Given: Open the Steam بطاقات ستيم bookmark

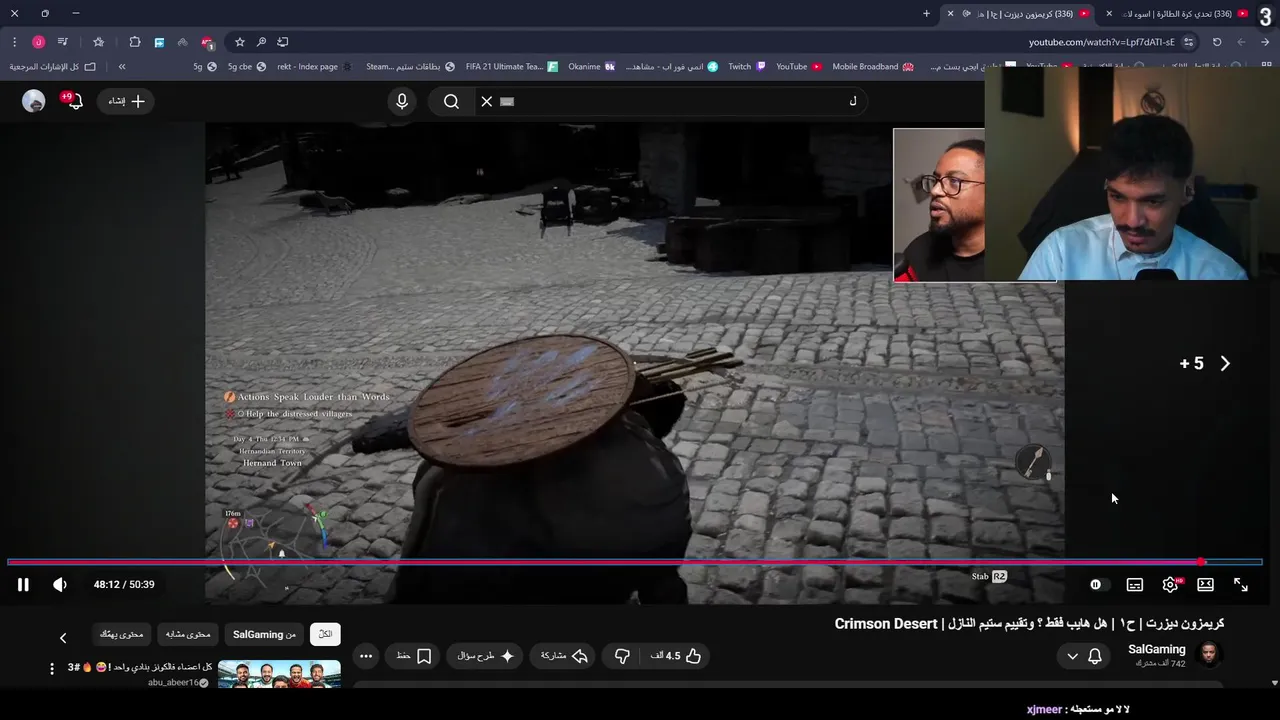Looking at the screenshot, I should [410, 66].
